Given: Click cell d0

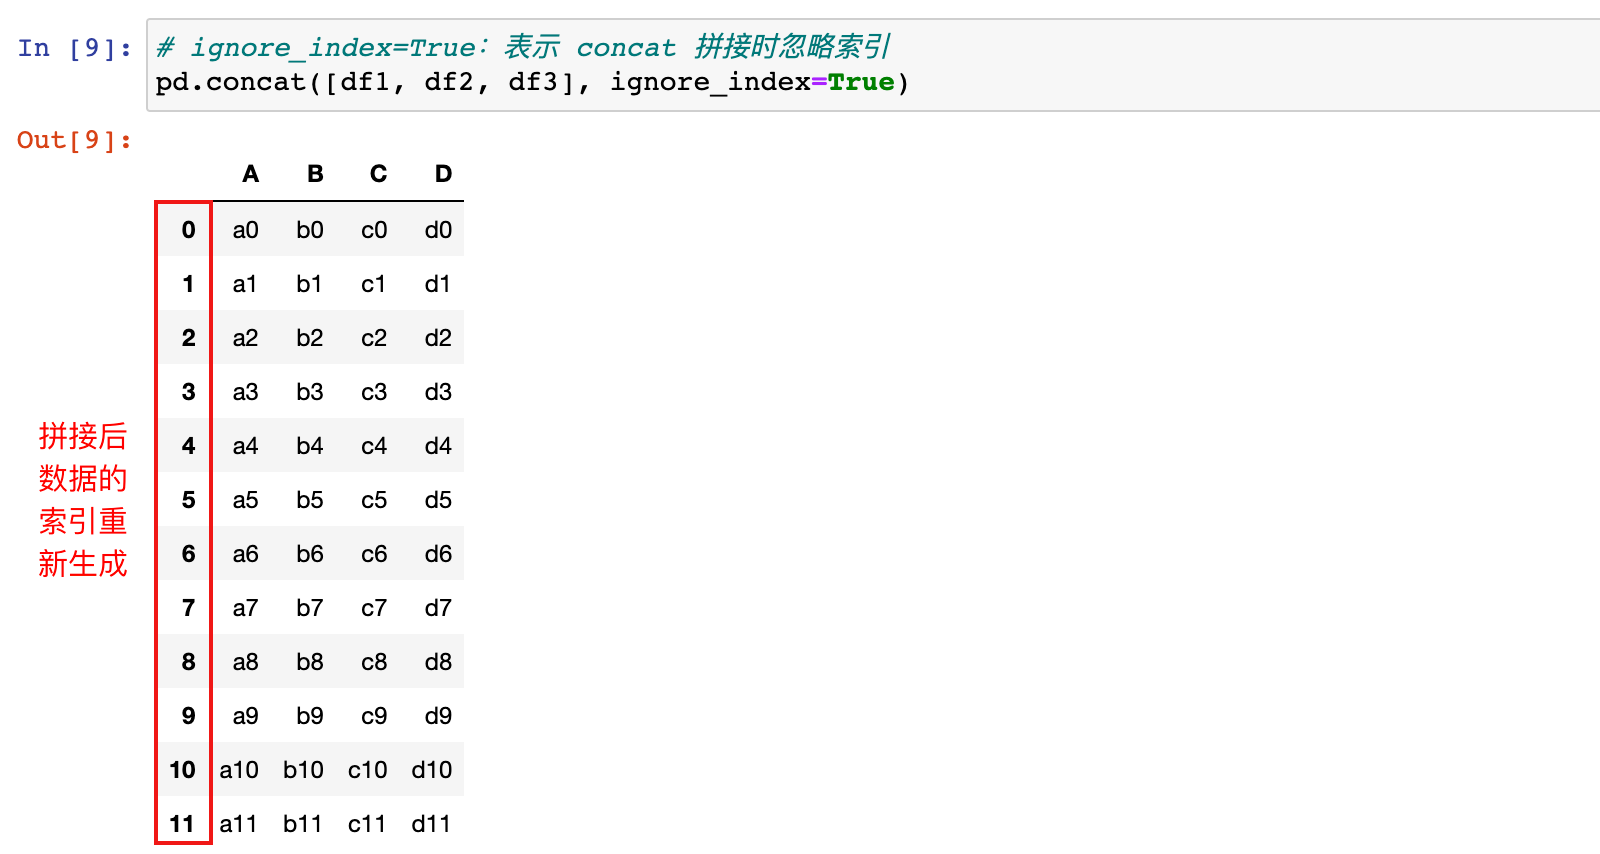Looking at the screenshot, I should click(x=438, y=230).
